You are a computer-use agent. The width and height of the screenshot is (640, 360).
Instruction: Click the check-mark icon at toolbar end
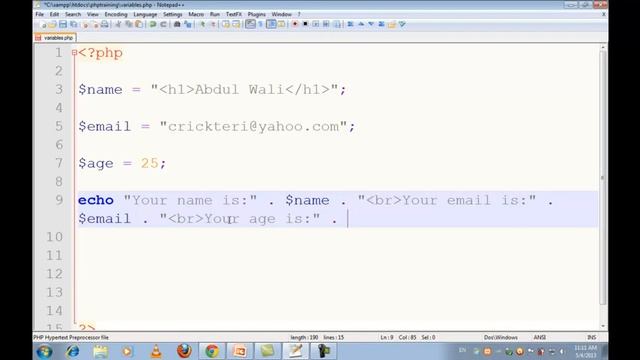pos(402,24)
